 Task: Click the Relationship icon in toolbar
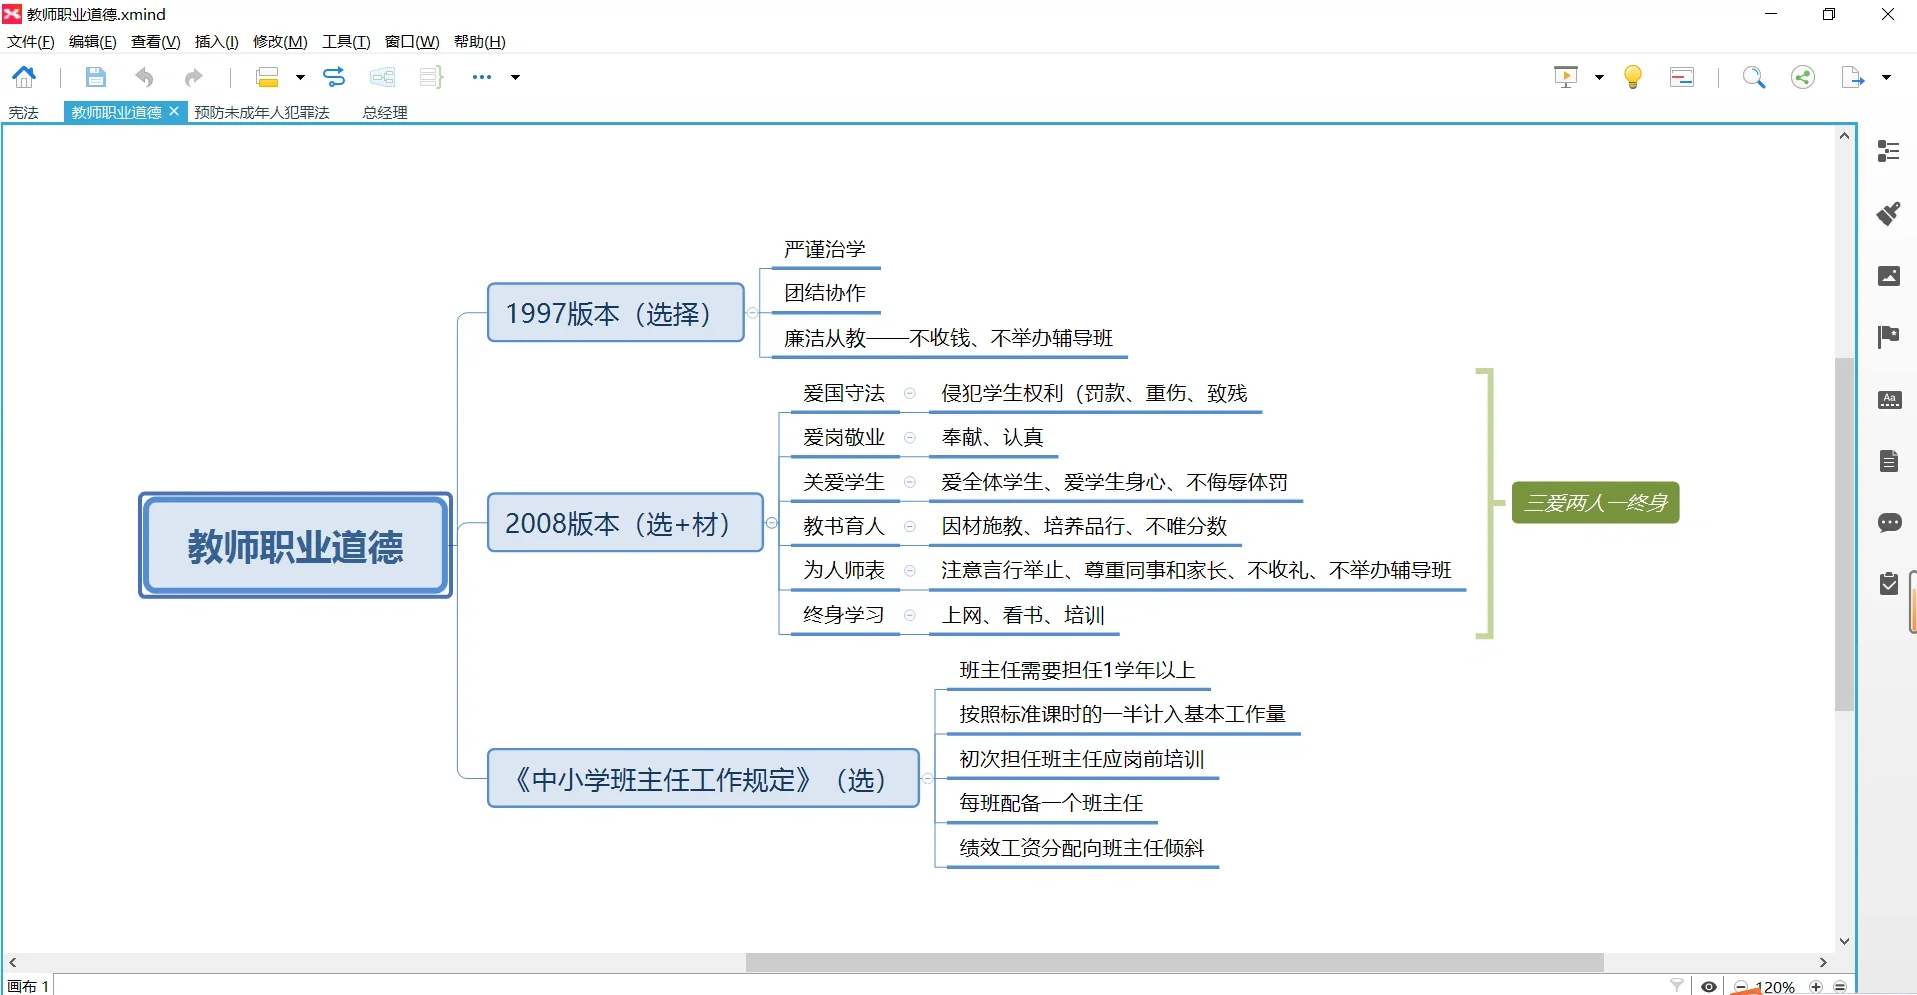334,77
